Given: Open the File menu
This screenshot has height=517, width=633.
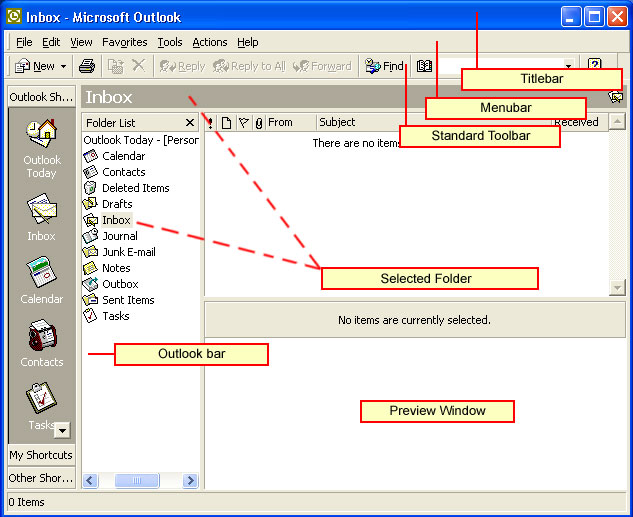Looking at the screenshot, I should point(24,42).
